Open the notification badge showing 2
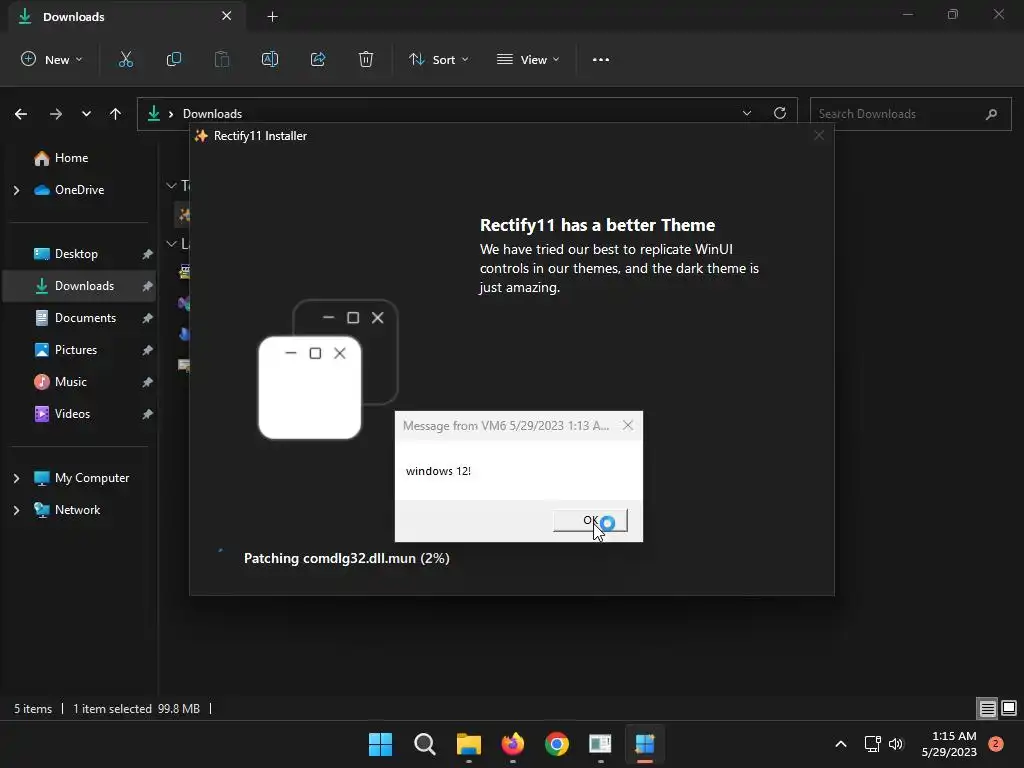 [x=996, y=743]
